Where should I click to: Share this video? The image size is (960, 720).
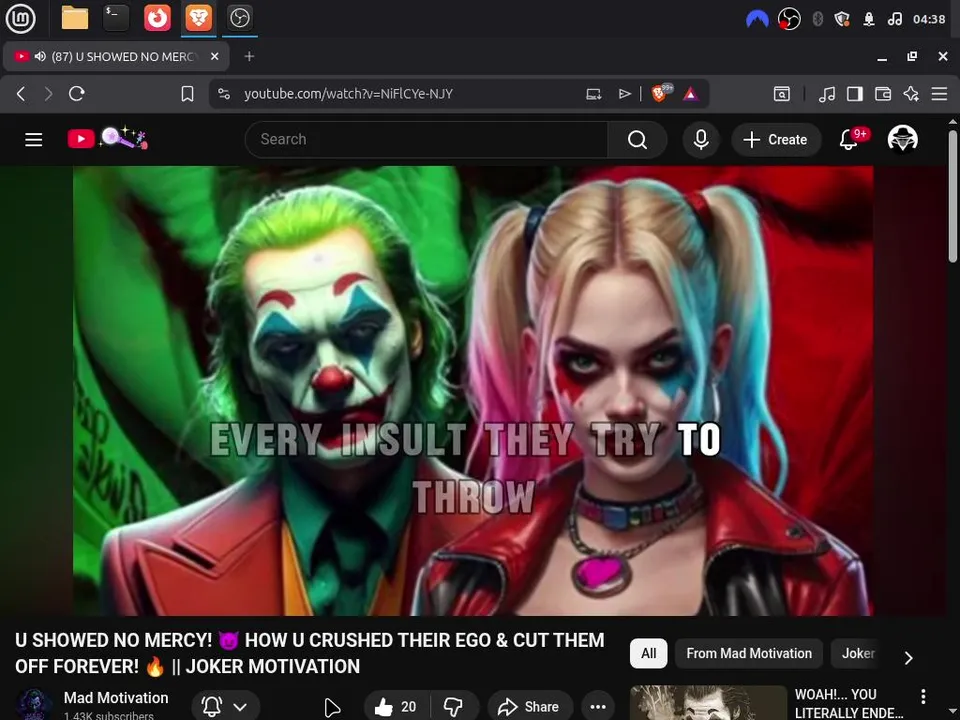[x=530, y=707]
